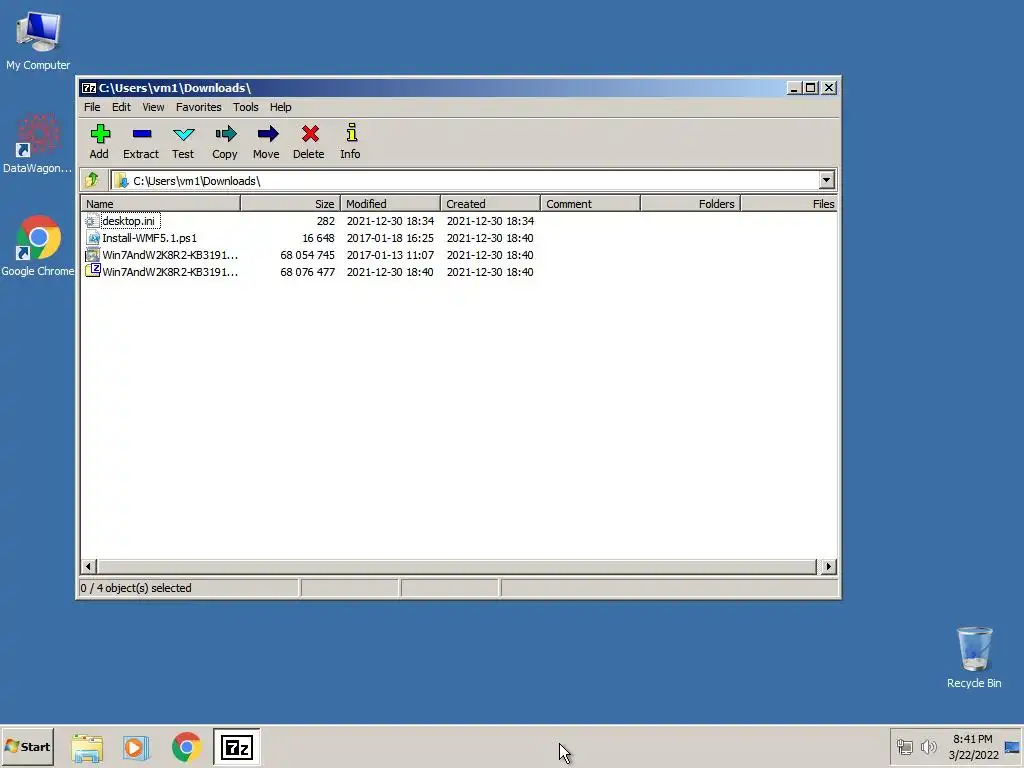Click the network tray icon
Image resolution: width=1024 pixels, height=768 pixels.
click(904, 746)
